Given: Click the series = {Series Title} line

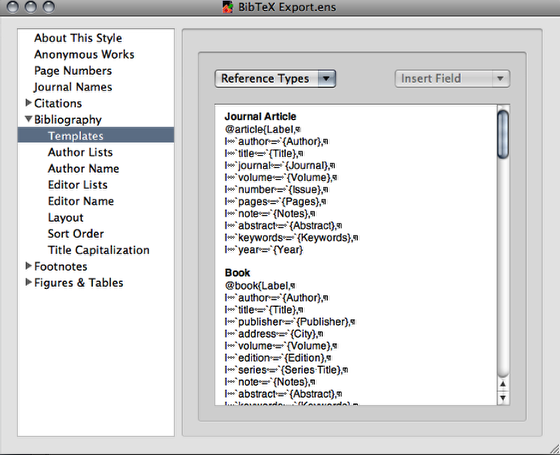Looking at the screenshot, I should point(286,370).
